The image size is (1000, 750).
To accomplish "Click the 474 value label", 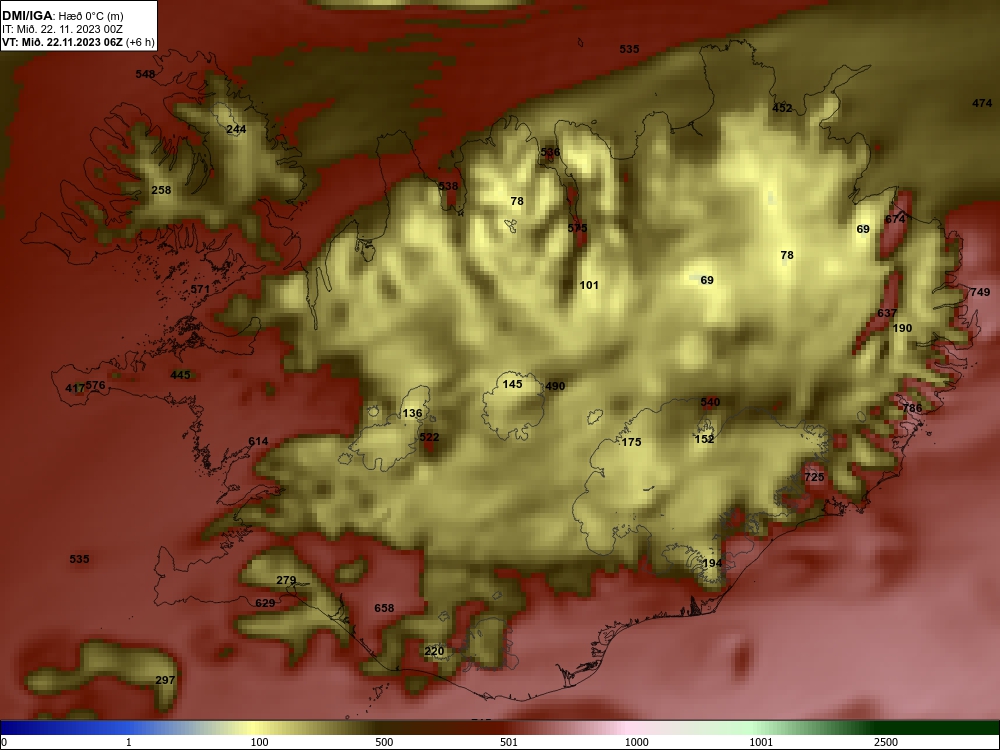I will tap(982, 103).
